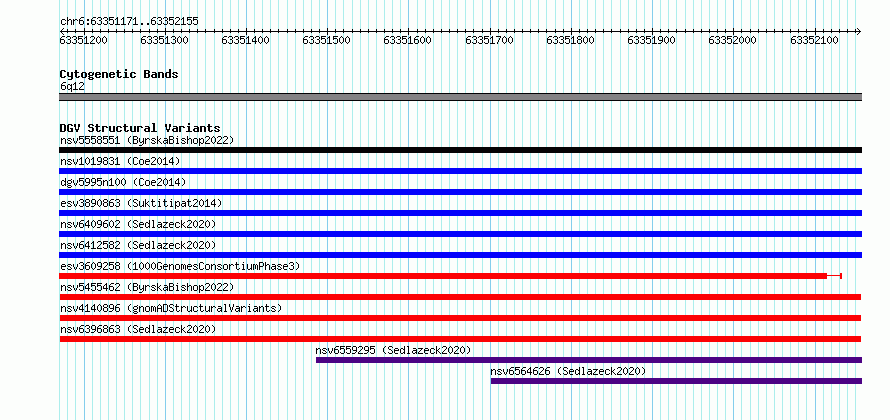Click the 6q12 band label
The image size is (890, 420).
tap(72, 87)
